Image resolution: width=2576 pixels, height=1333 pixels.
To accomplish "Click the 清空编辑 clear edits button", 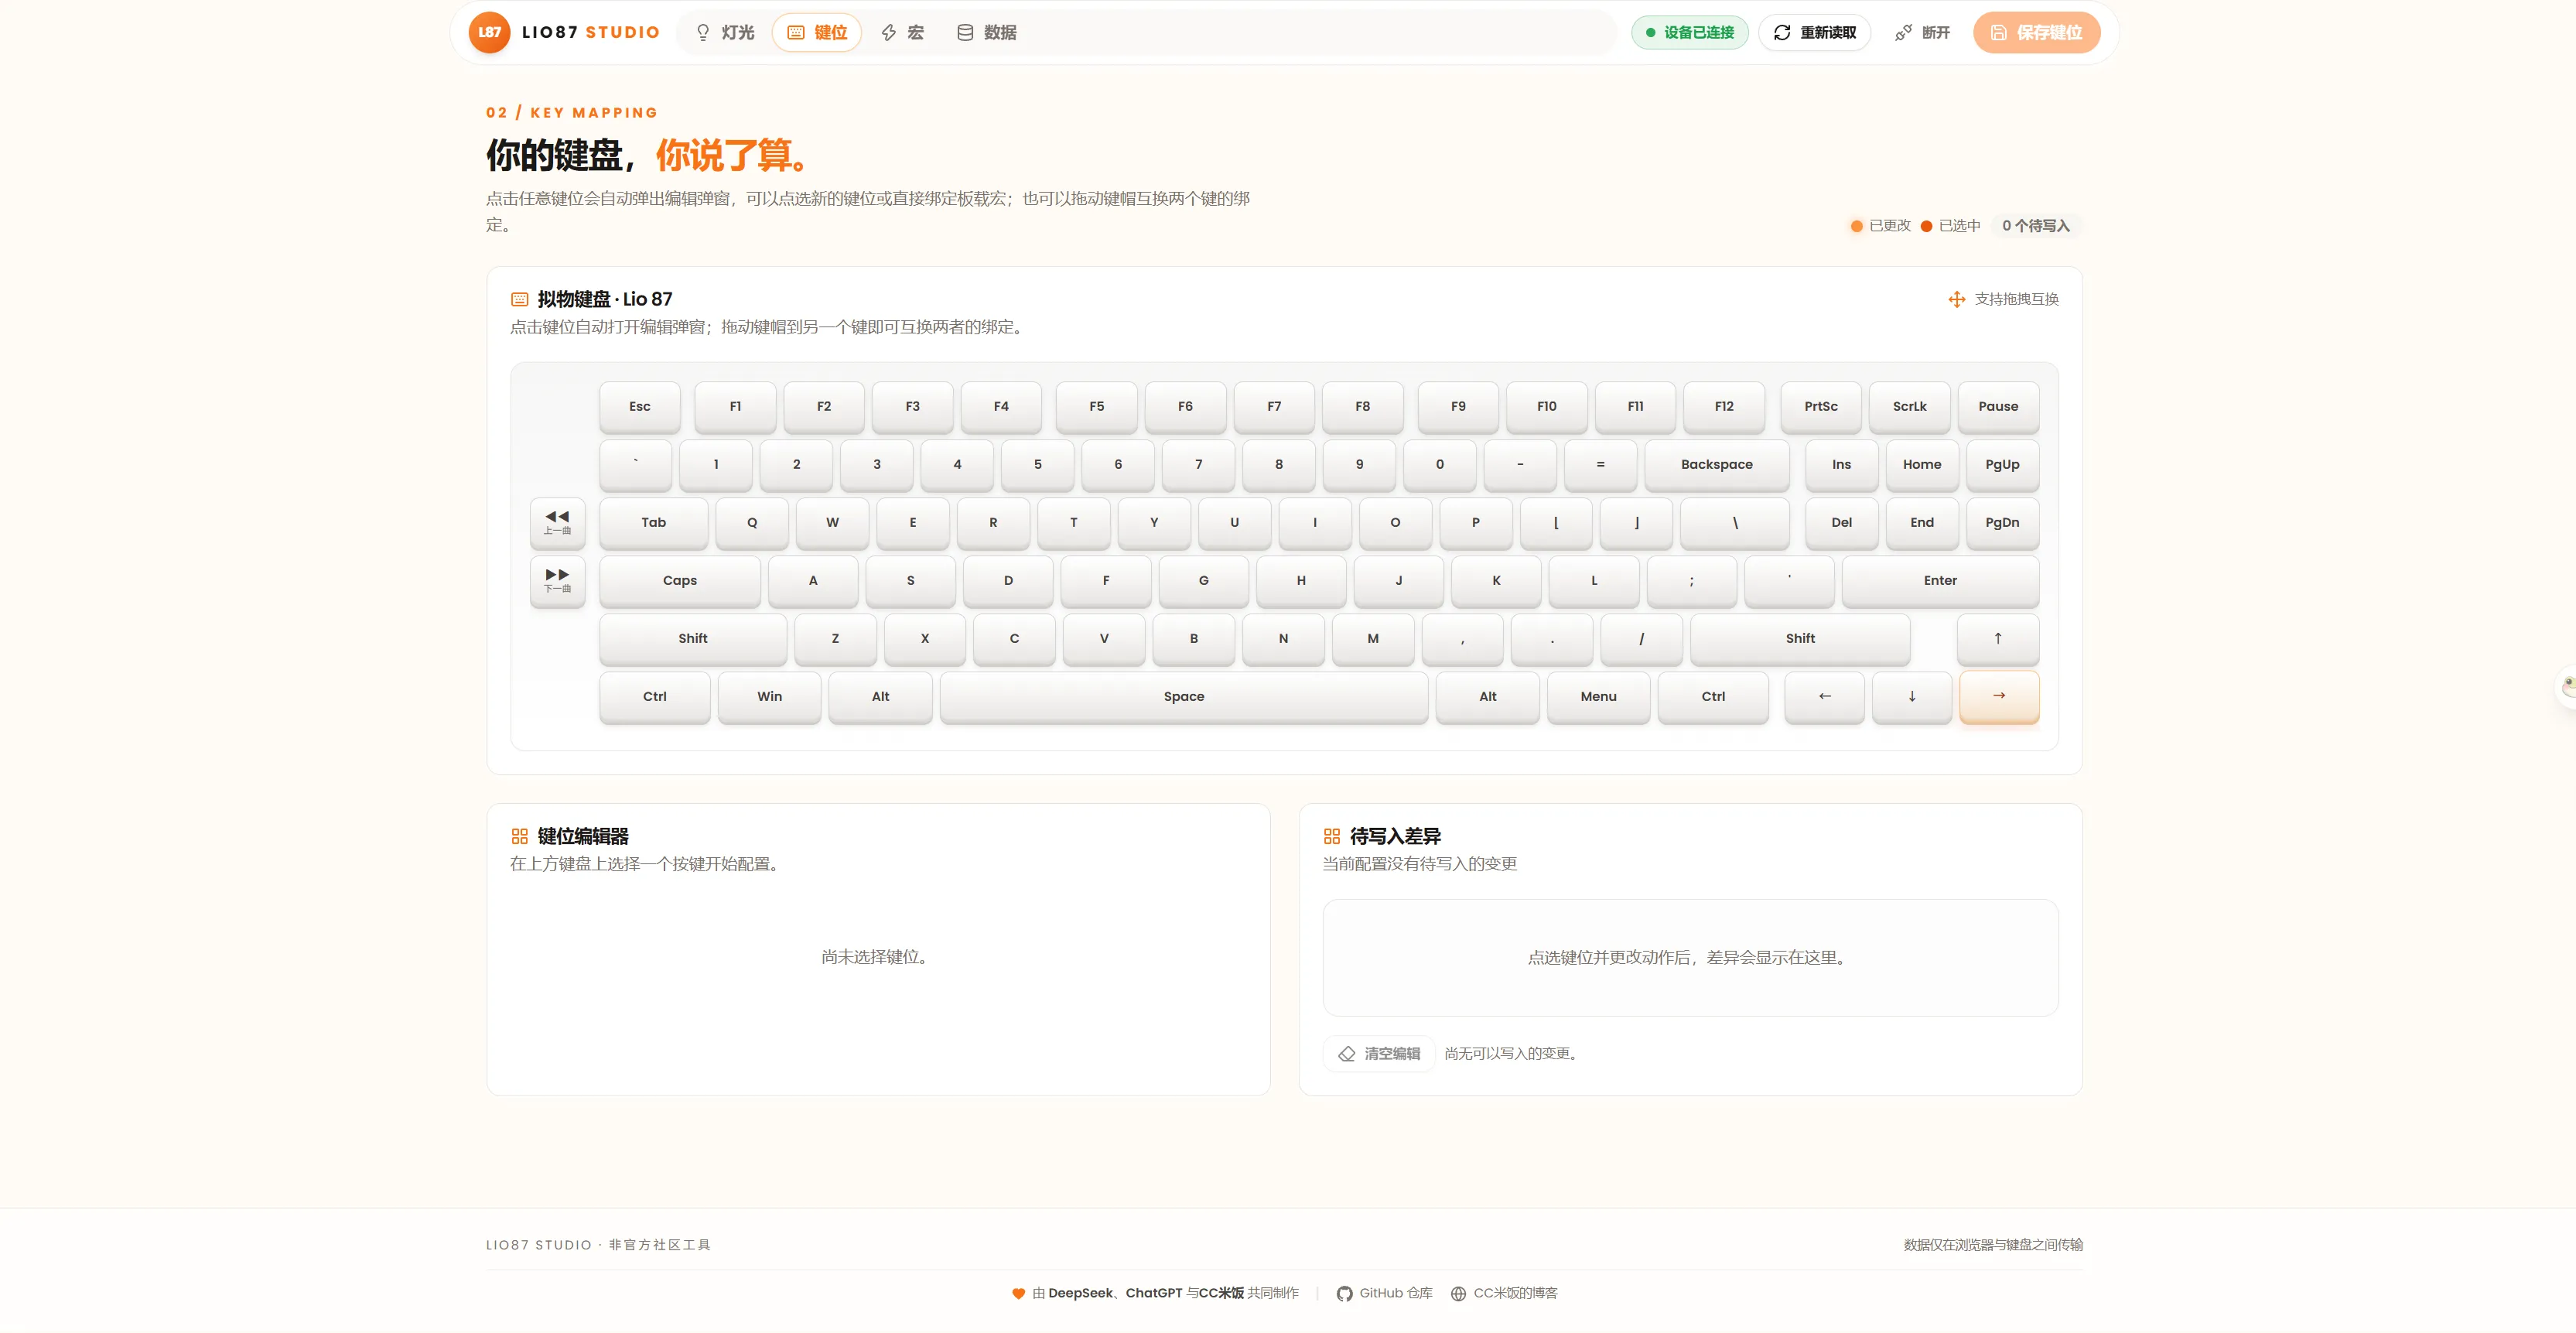I will tap(1379, 1053).
